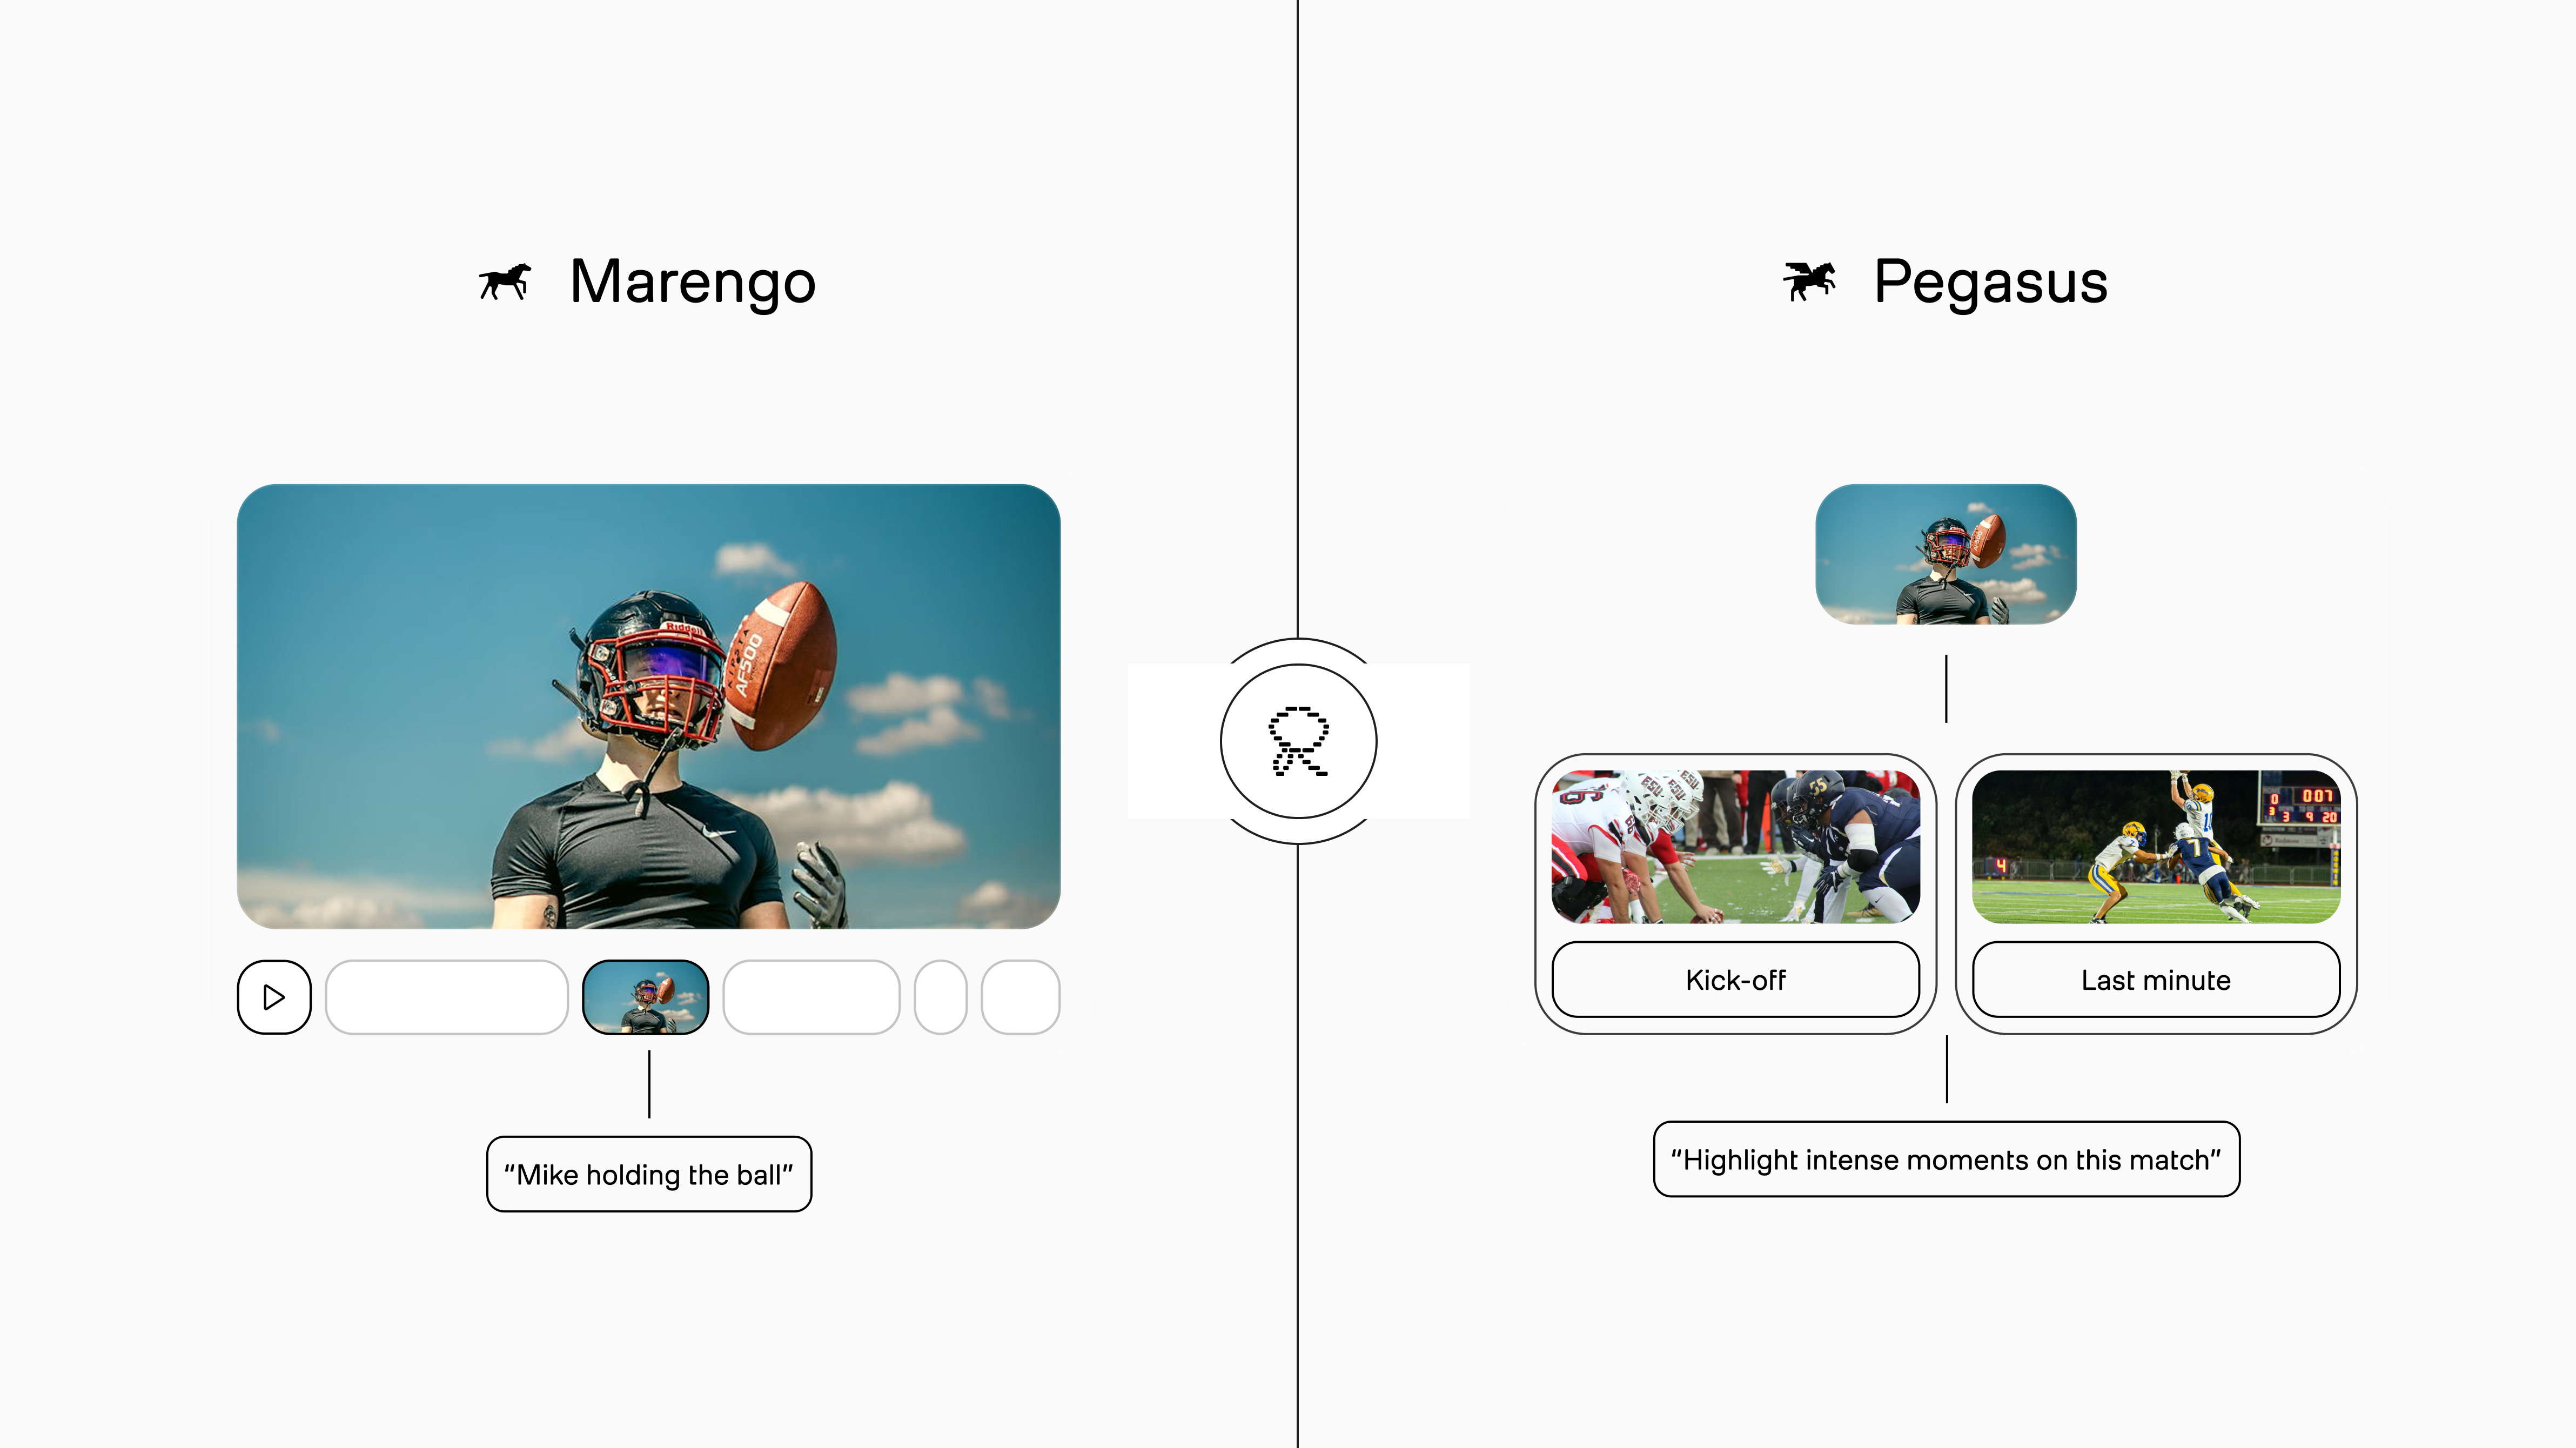Image resolution: width=2576 pixels, height=1448 pixels.
Task: Click the Marengo horse icon
Action: coord(505,282)
